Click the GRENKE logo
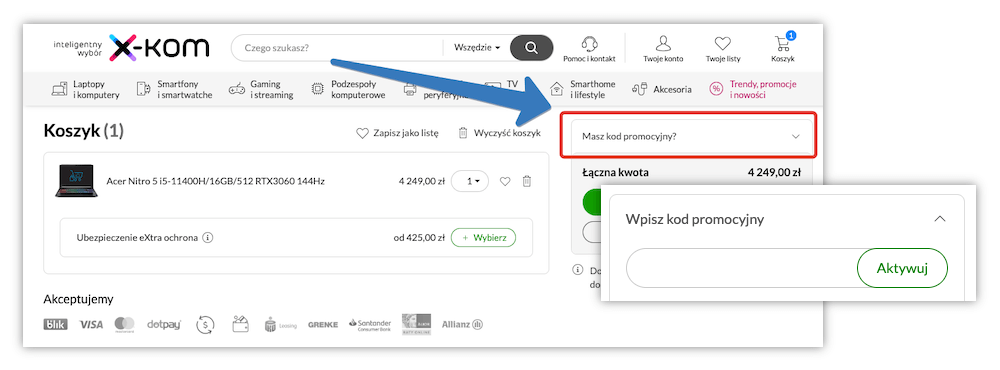This screenshot has width=1000, height=370. click(x=323, y=325)
